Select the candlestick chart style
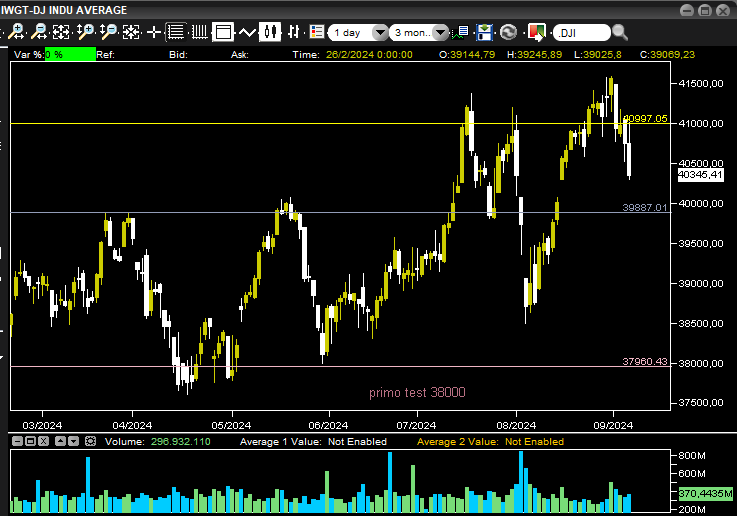 tap(272, 32)
